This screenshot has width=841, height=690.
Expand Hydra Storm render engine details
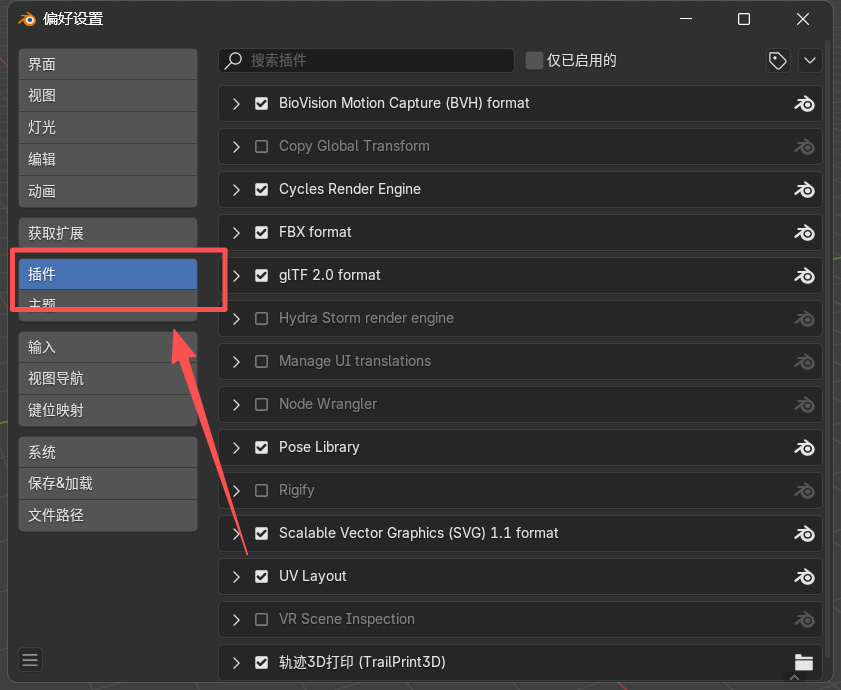point(236,319)
